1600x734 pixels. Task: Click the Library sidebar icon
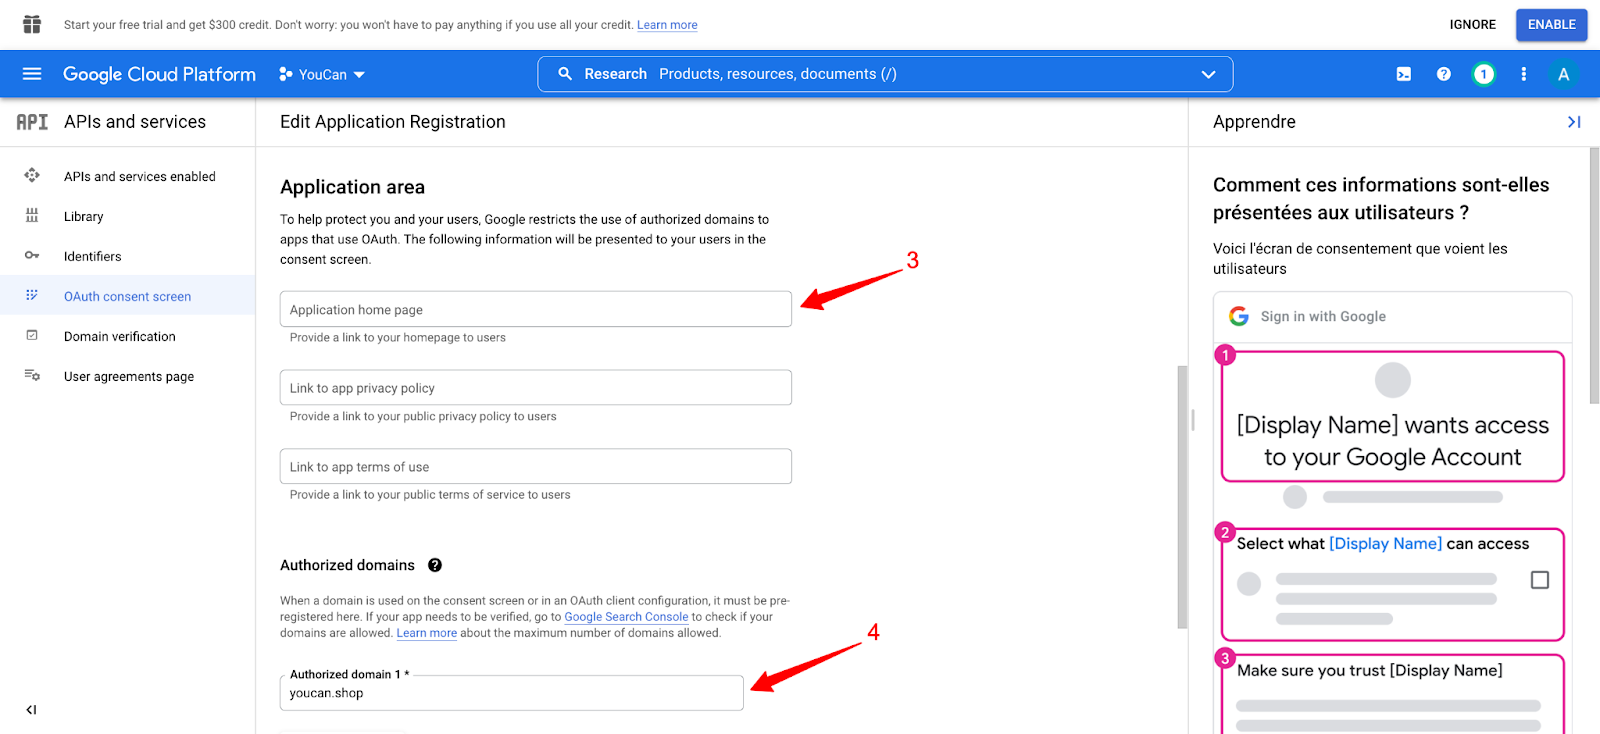[32, 216]
